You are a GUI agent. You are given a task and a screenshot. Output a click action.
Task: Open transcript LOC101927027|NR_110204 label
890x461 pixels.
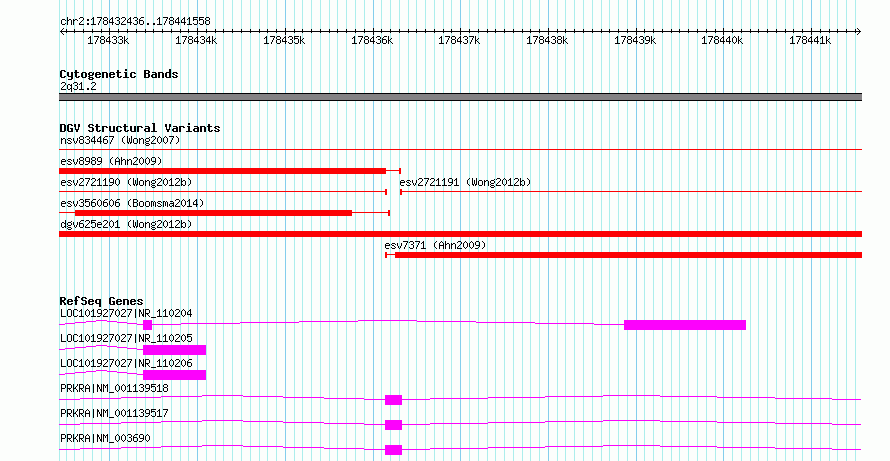pos(126,313)
